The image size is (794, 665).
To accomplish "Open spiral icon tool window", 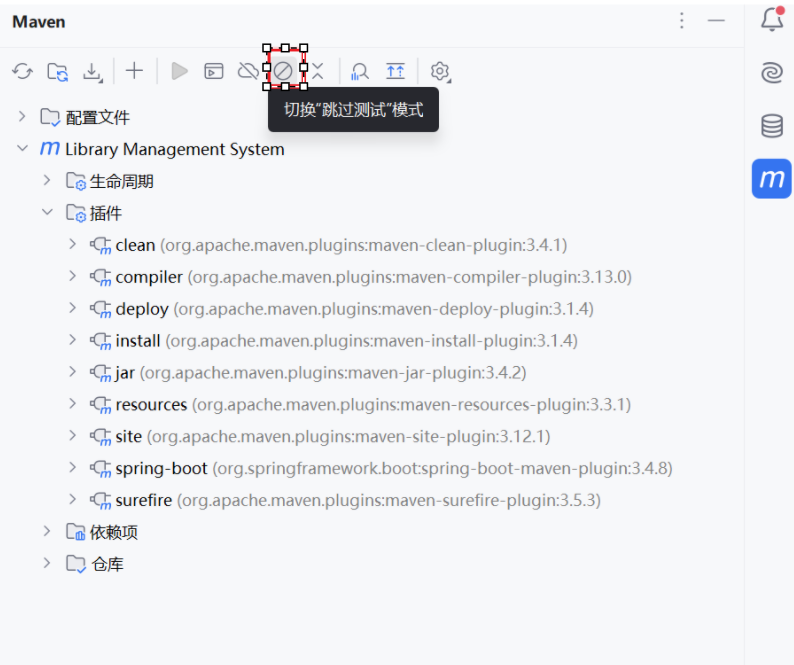I will tap(772, 72).
